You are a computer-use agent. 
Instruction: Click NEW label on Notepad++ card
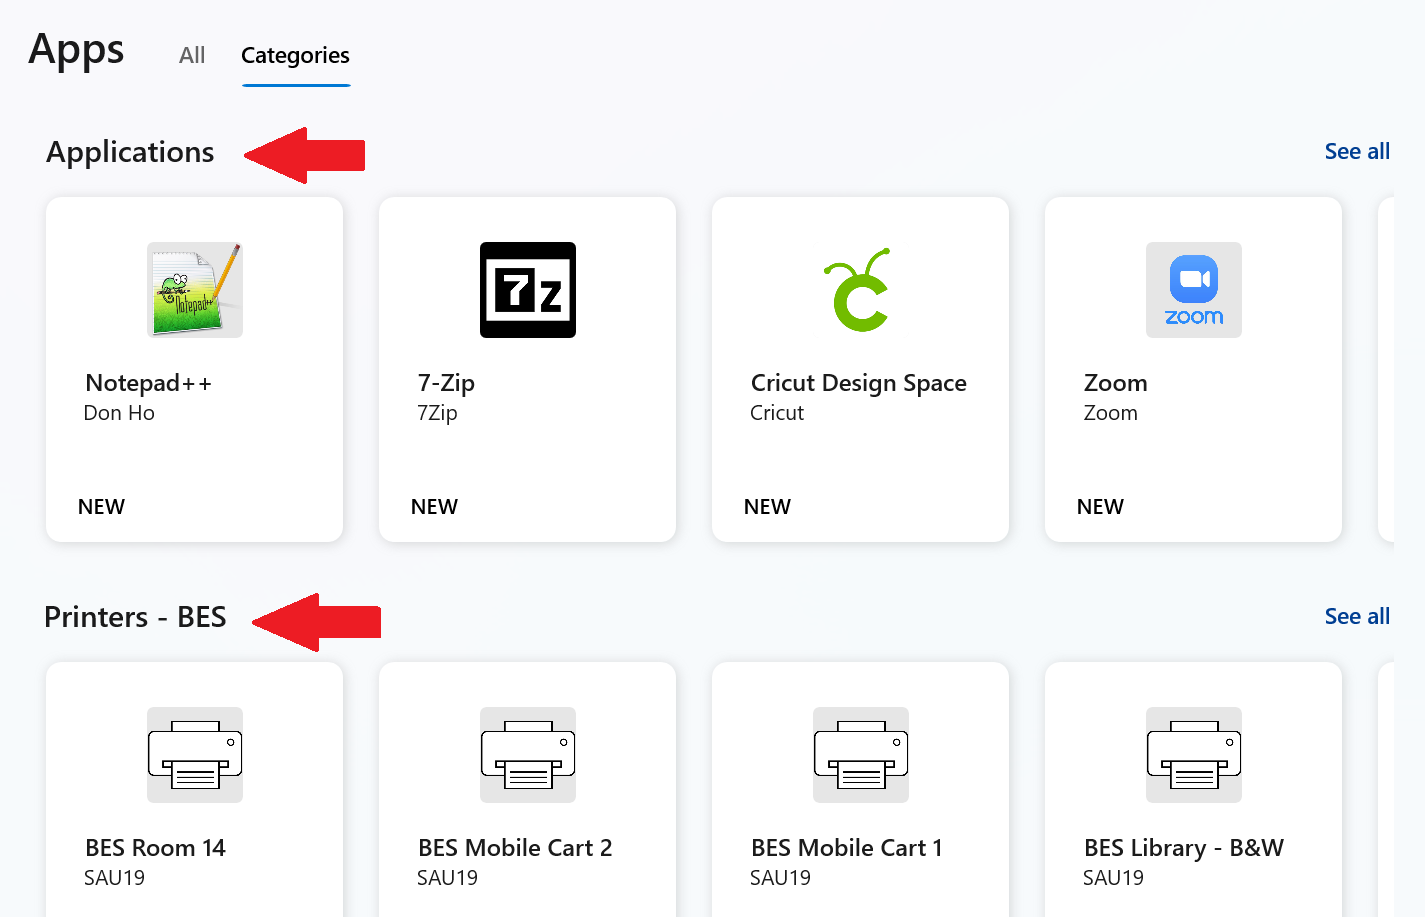click(101, 507)
